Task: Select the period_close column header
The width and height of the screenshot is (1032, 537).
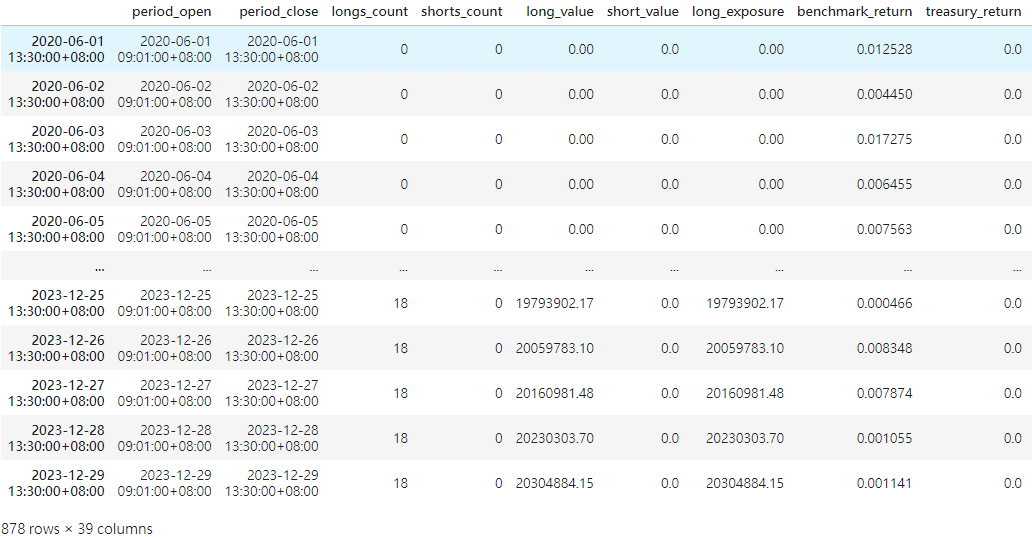Action: click(x=279, y=12)
